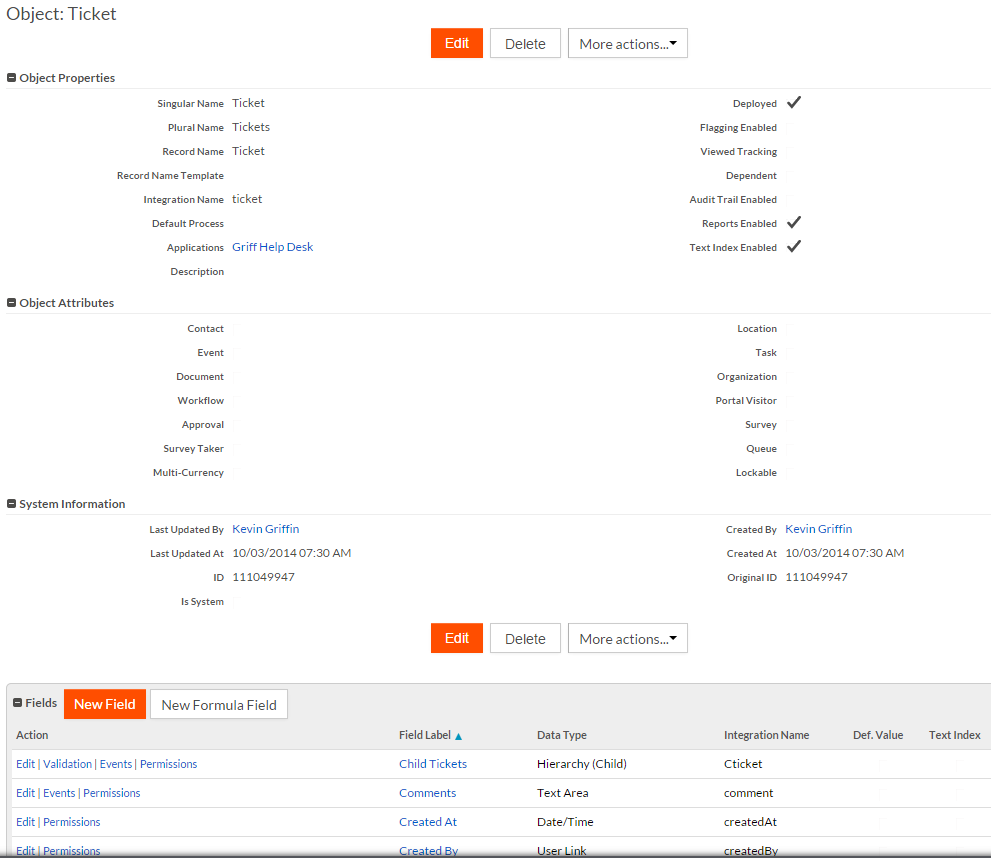Open Validation for Child Tickets field

tap(67, 764)
